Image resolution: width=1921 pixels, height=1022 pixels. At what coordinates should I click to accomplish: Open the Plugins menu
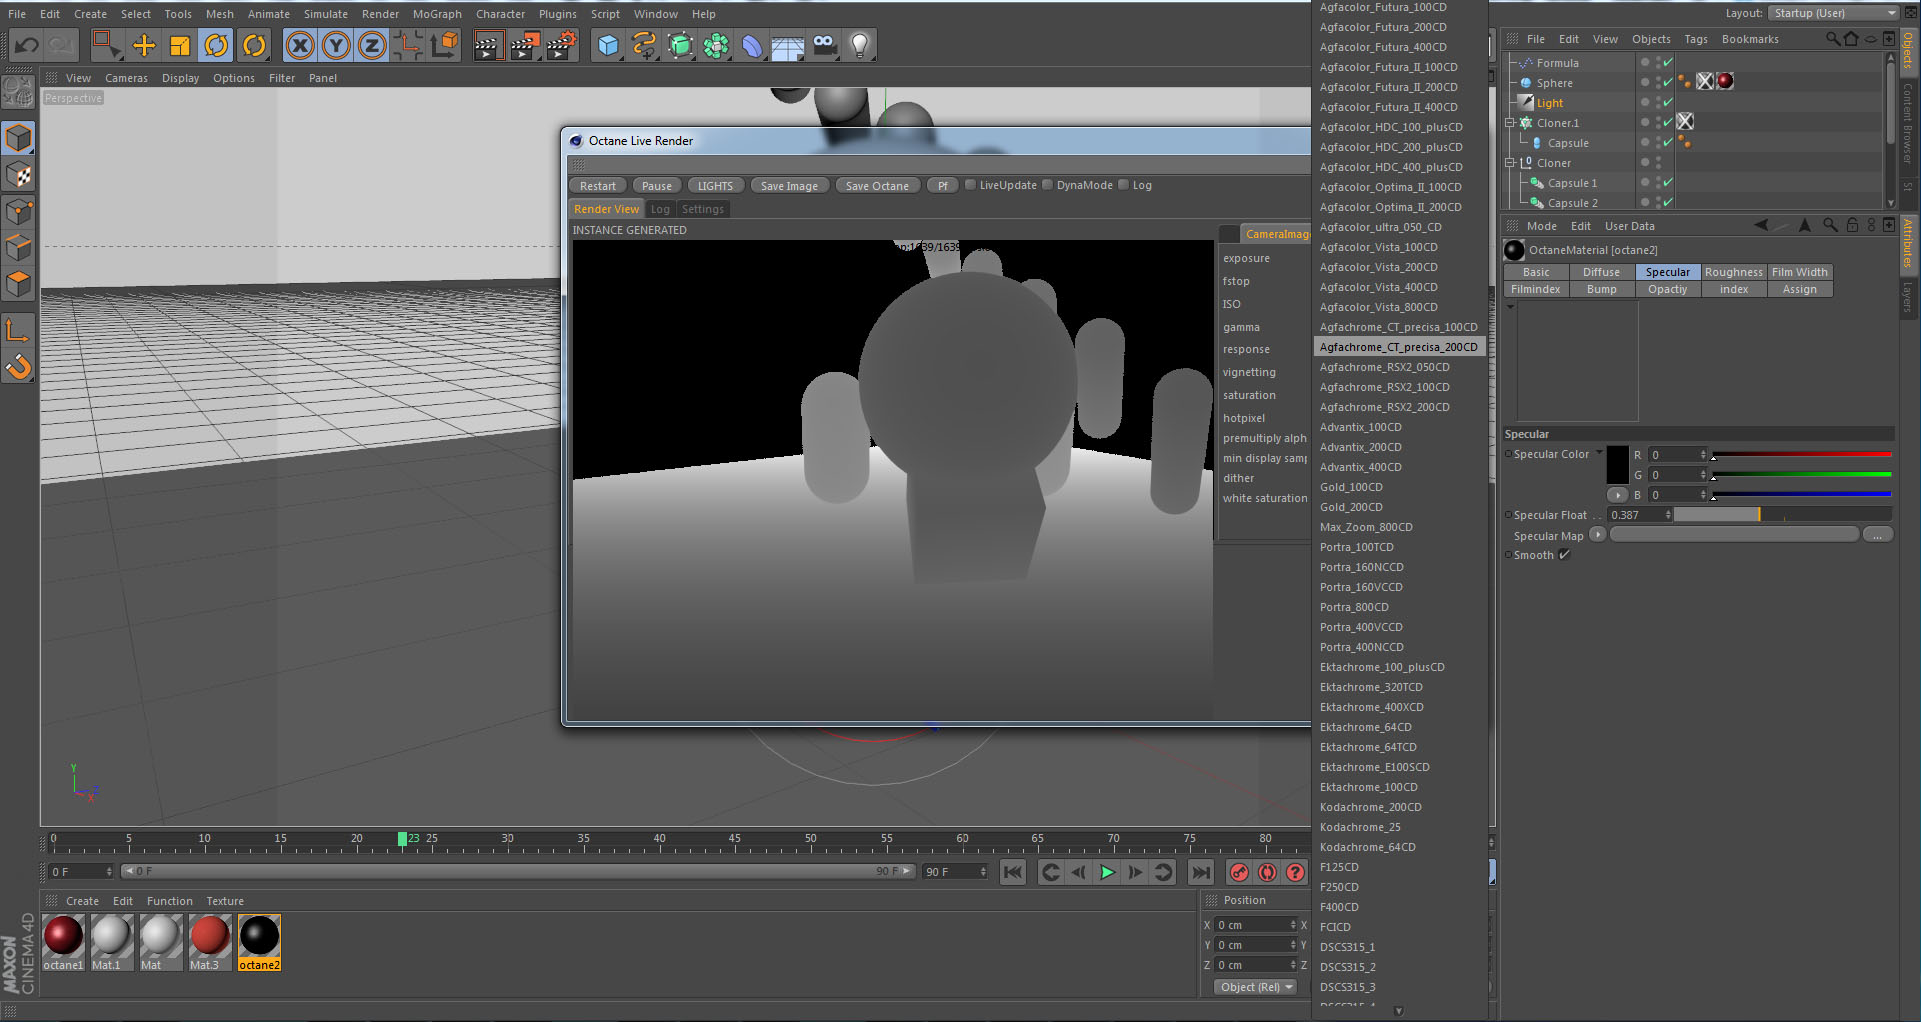557,14
